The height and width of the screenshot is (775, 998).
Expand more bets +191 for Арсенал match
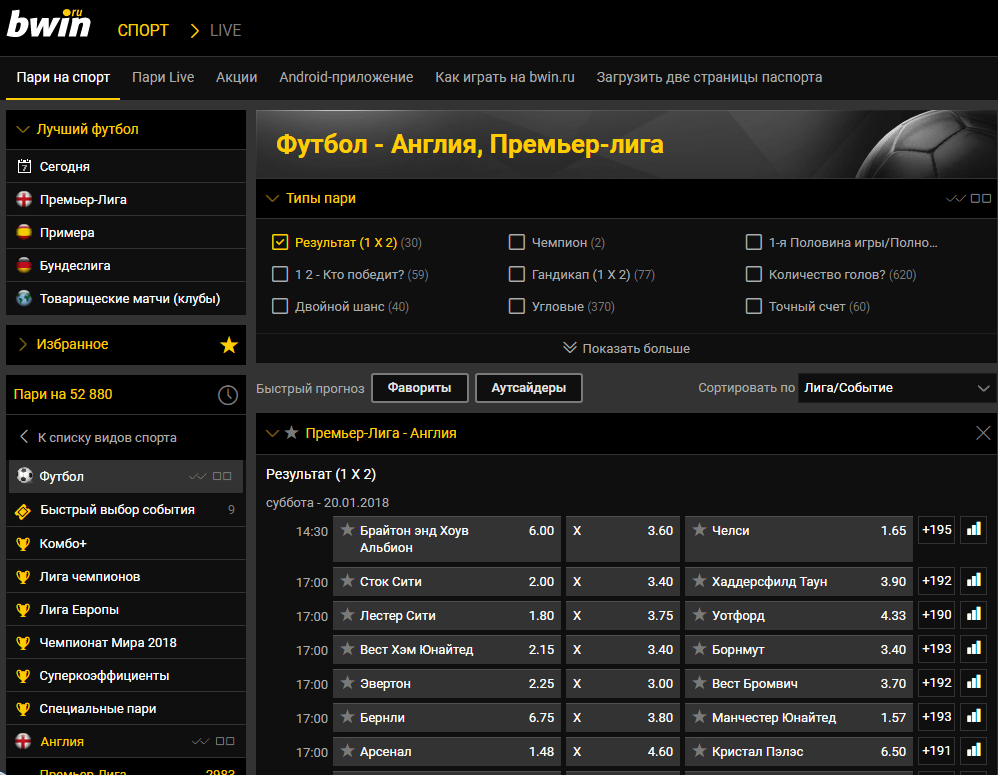[x=937, y=751]
